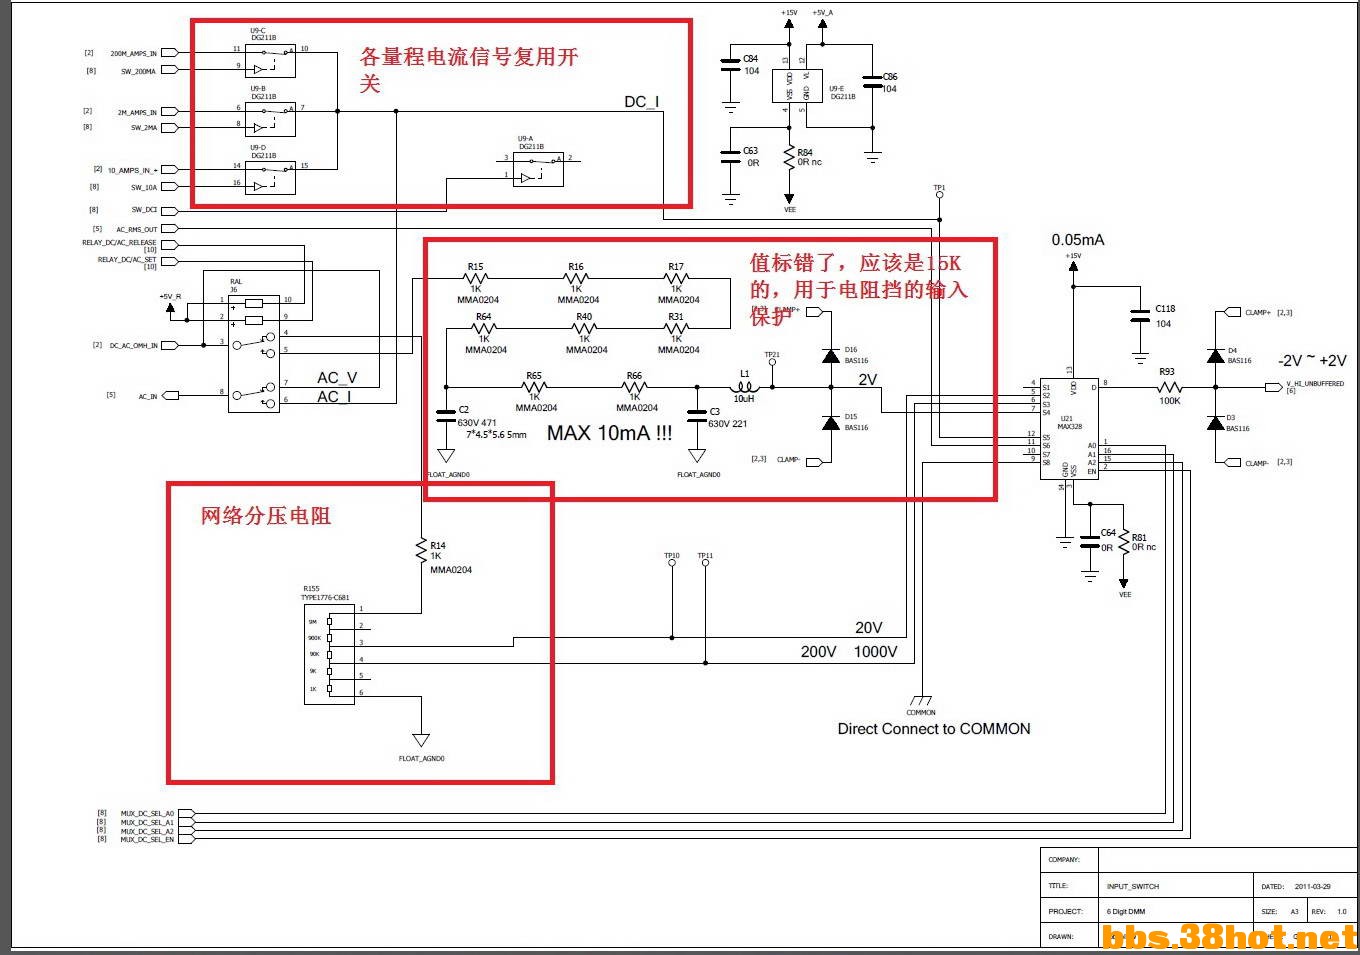Click the 'Direct Connect to COMMON' note
The height and width of the screenshot is (955, 1360).
pos(934,729)
